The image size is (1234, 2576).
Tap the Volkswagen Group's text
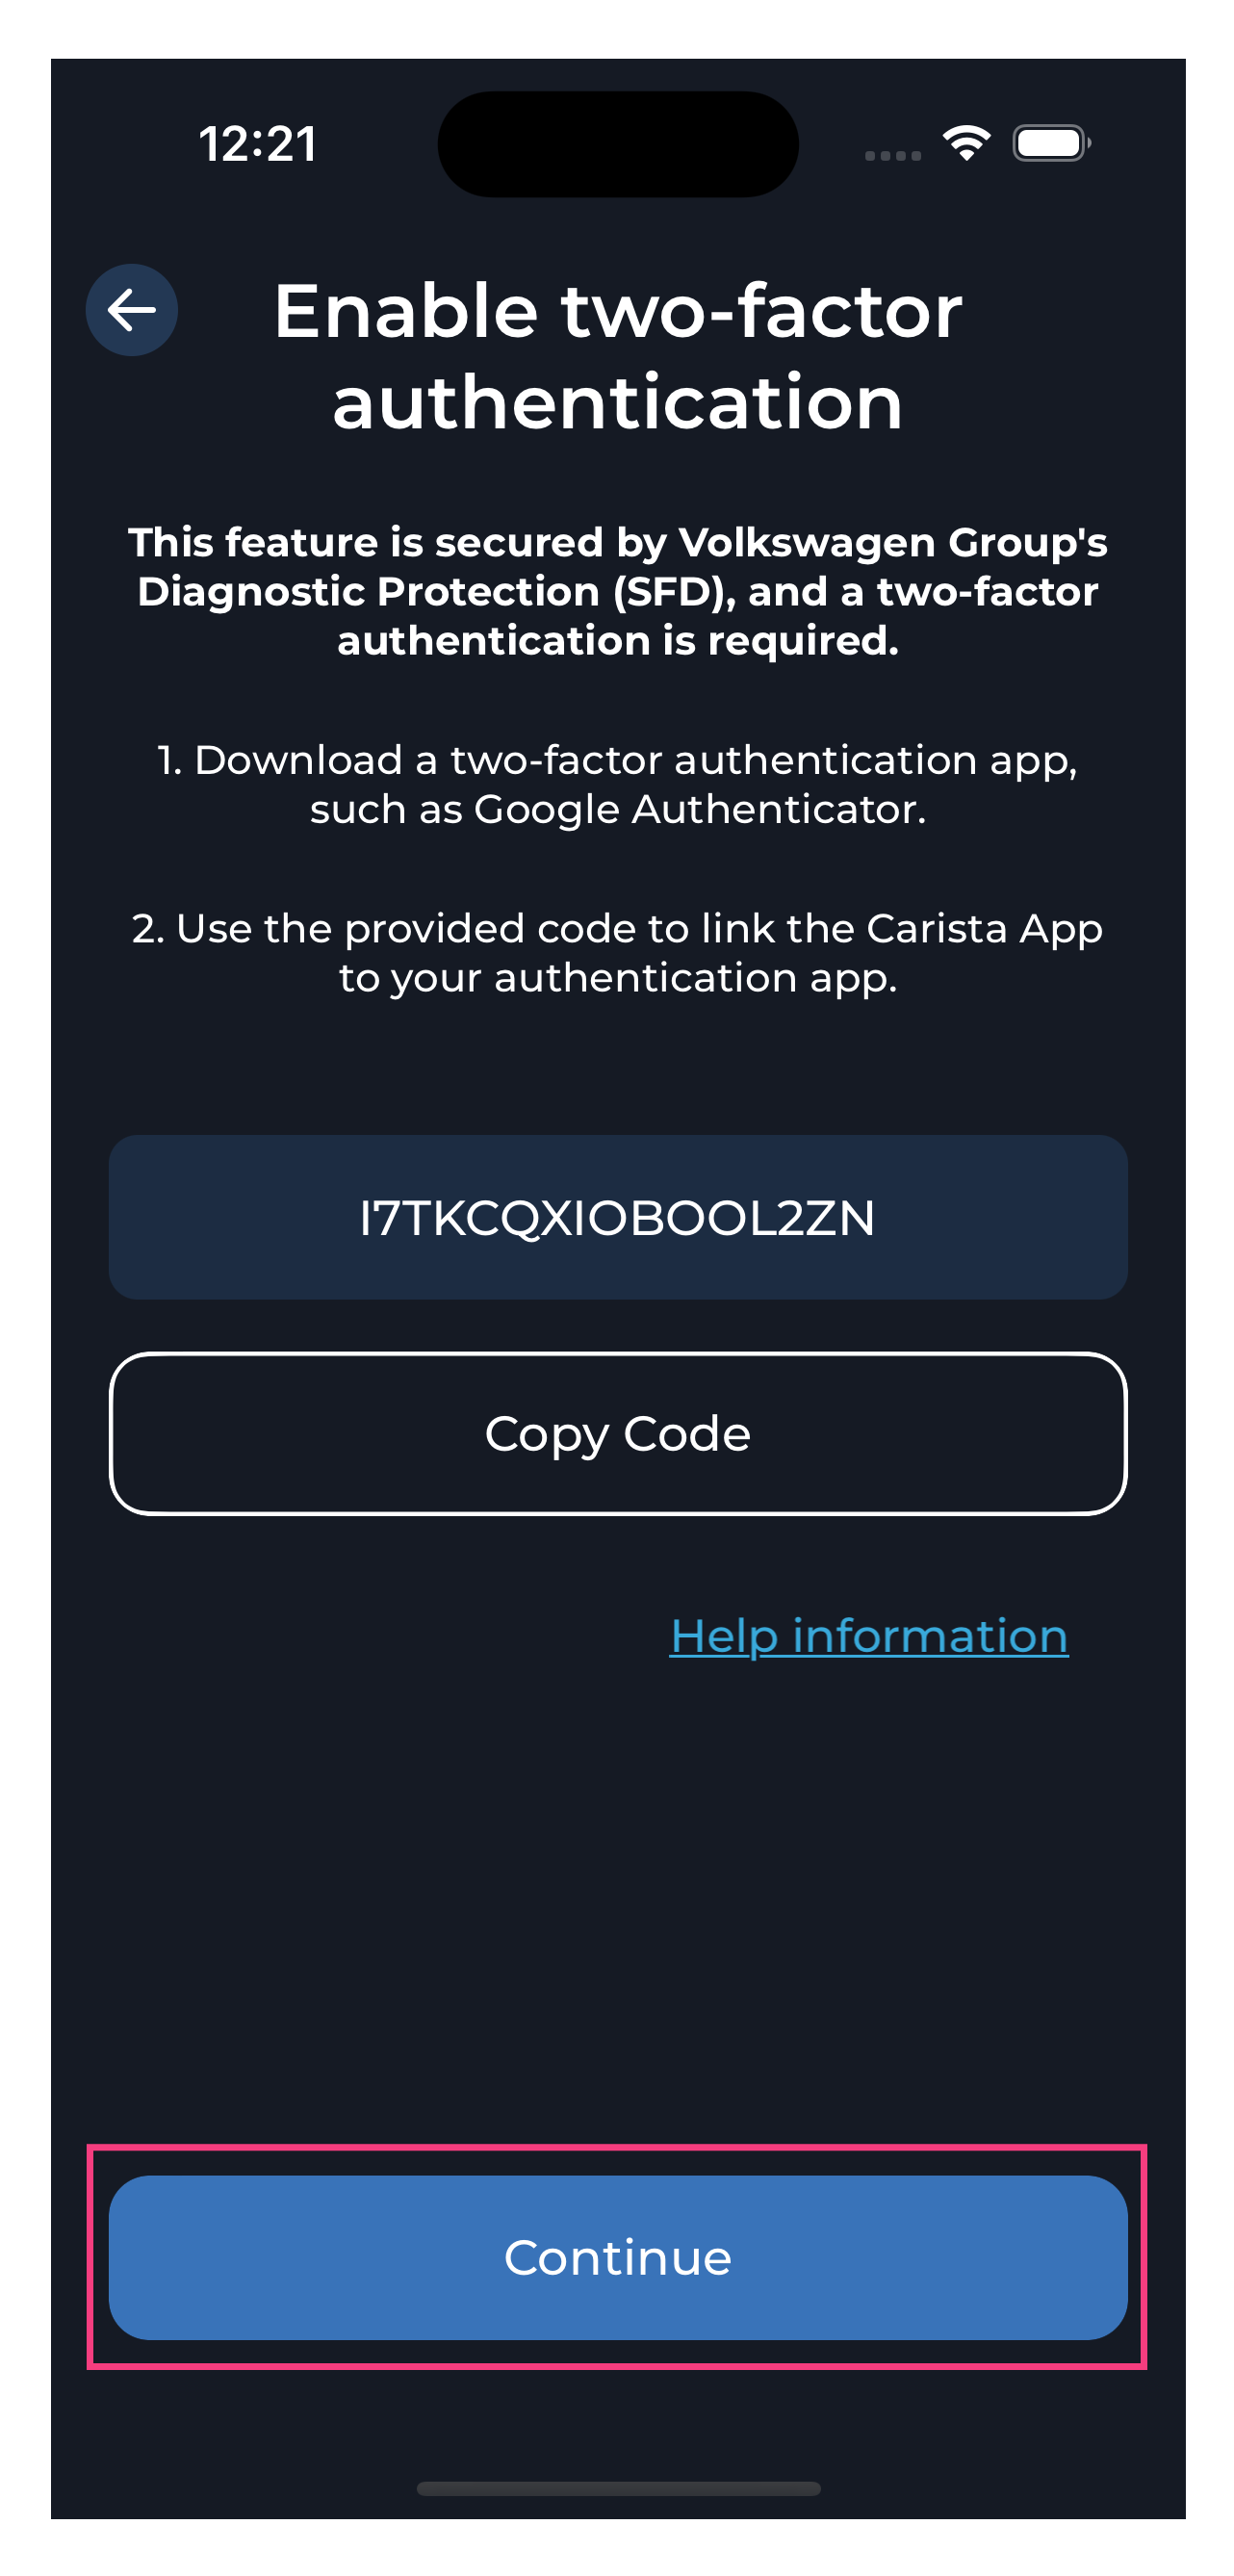892,543
